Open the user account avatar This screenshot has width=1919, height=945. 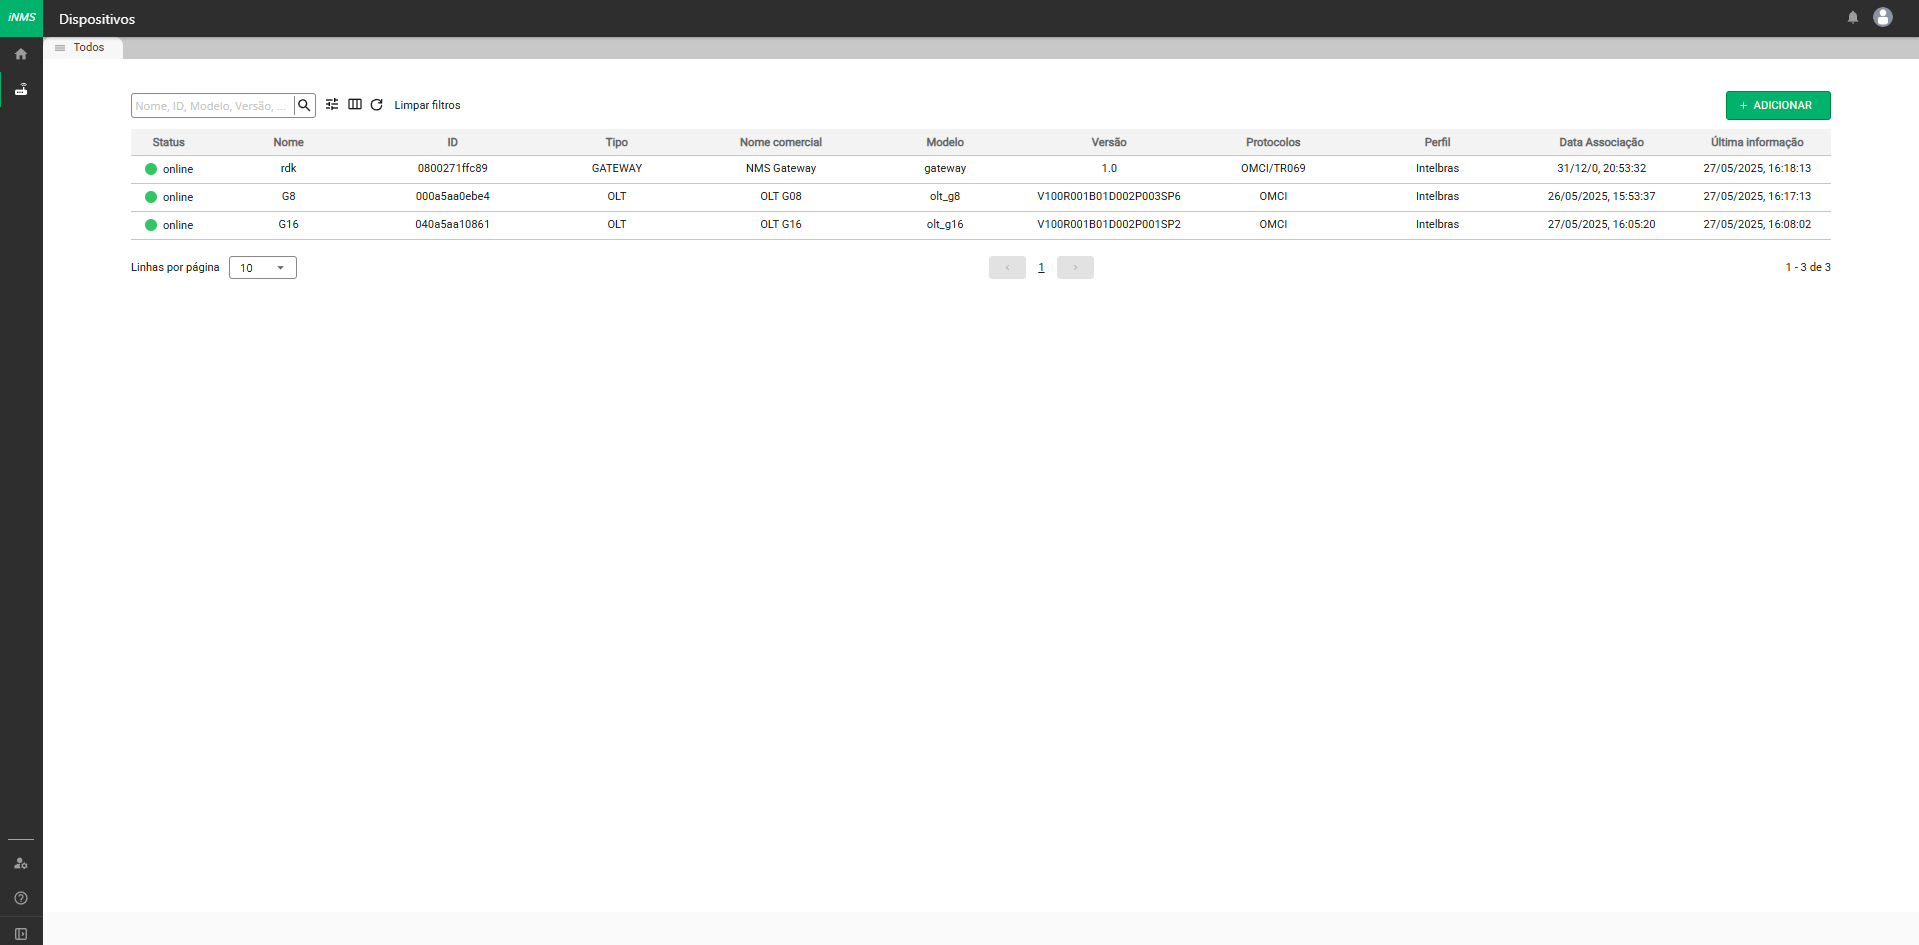[1882, 17]
